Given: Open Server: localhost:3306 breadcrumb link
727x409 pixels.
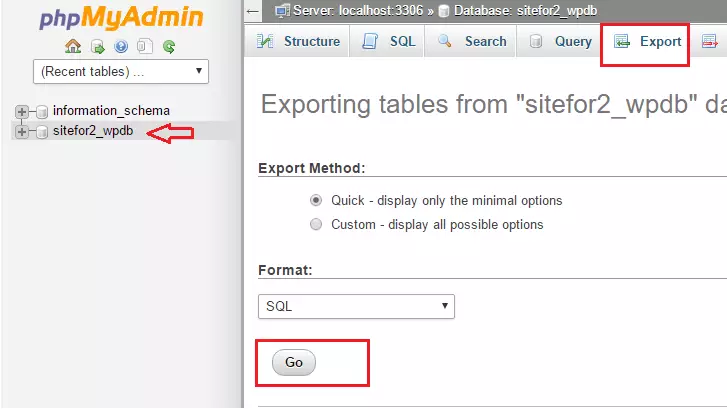Looking at the screenshot, I should pos(358,11).
